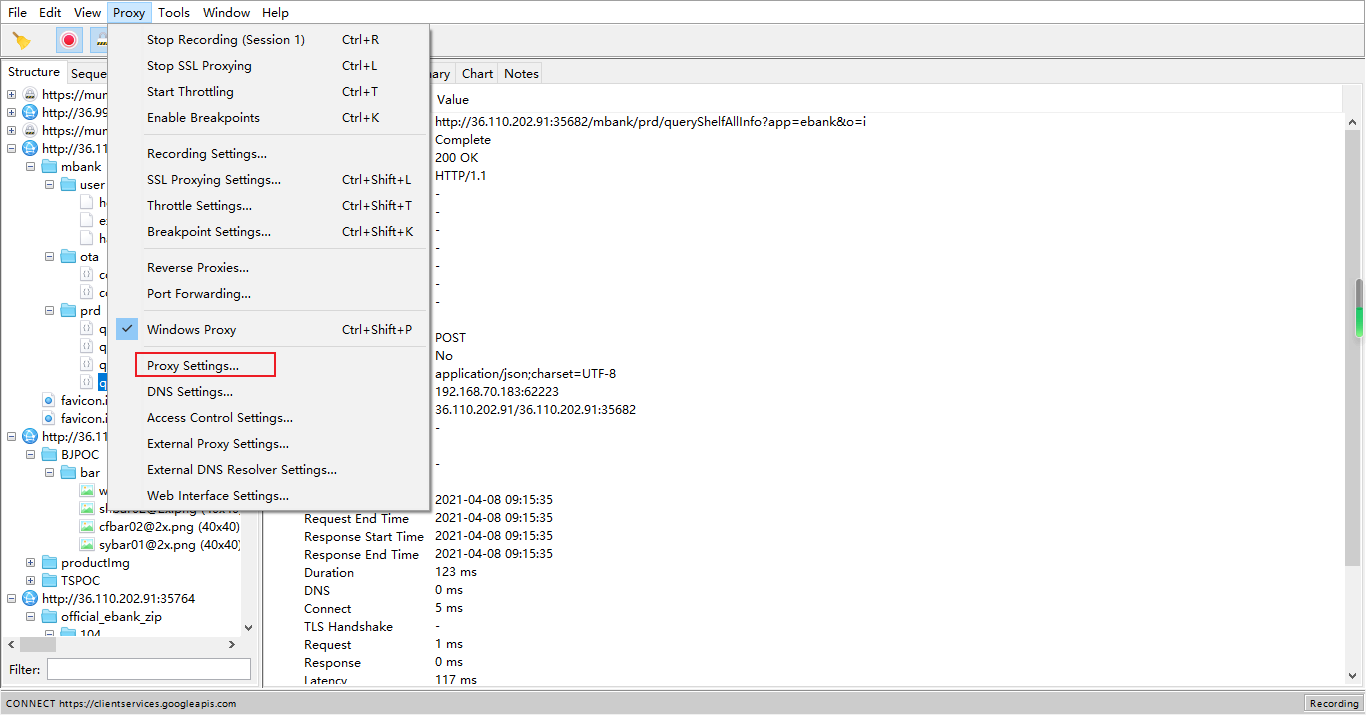Collapse the http://36.110.202.91:35764 host node

point(12,599)
